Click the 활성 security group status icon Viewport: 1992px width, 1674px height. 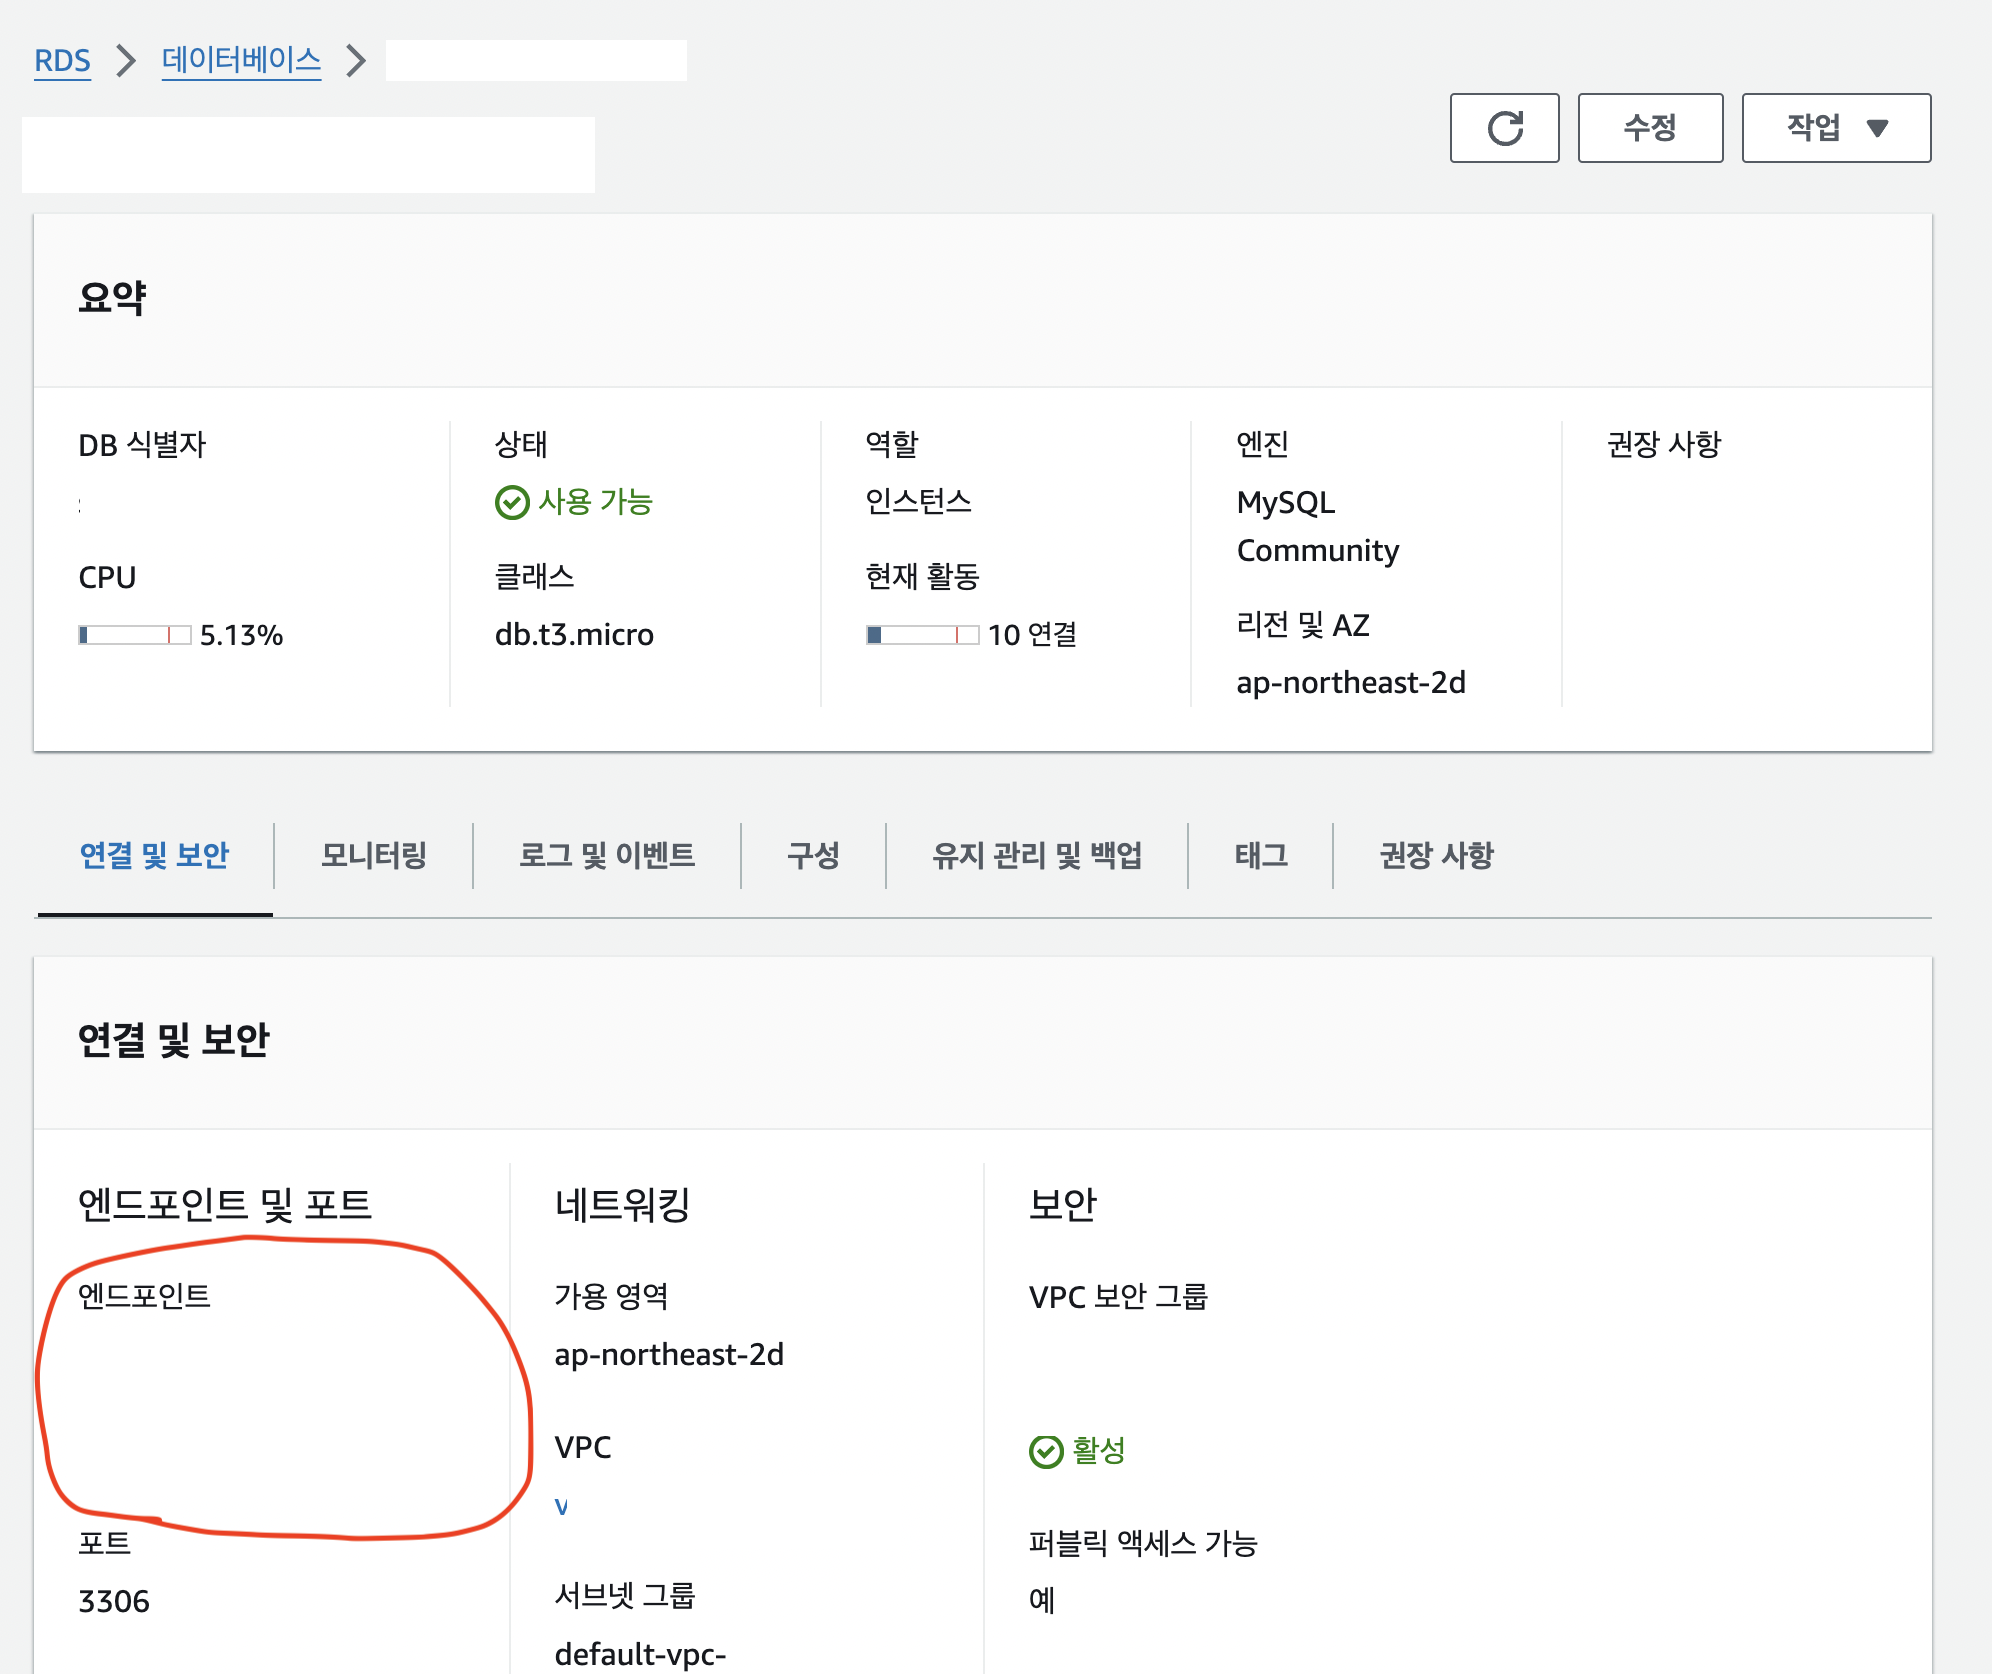point(1046,1451)
